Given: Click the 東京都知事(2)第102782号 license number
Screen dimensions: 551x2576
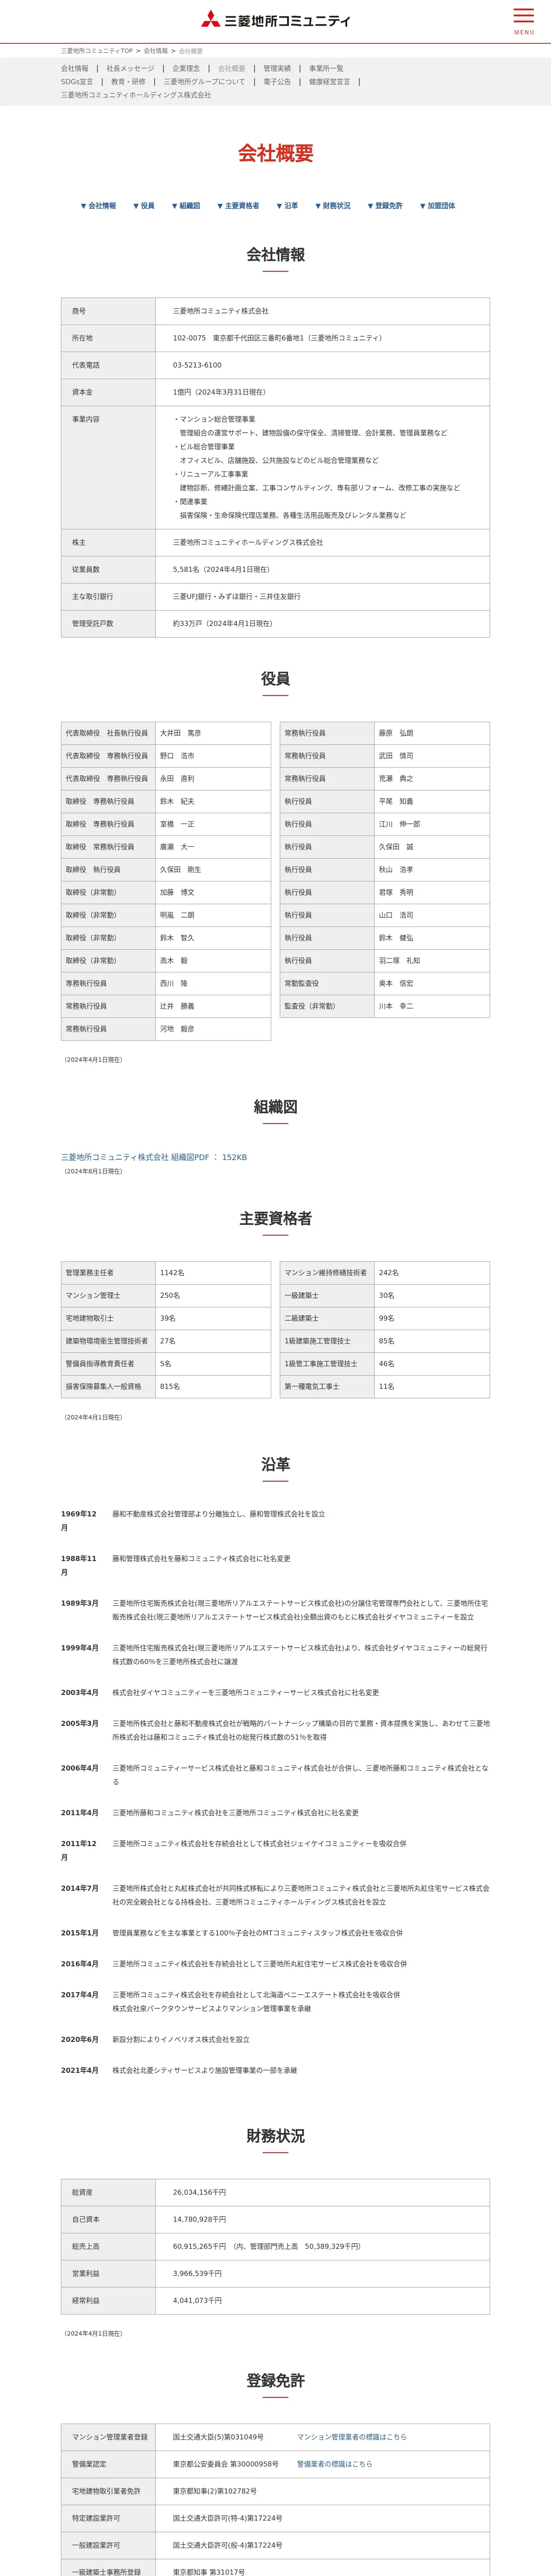Looking at the screenshot, I should coord(215,2491).
